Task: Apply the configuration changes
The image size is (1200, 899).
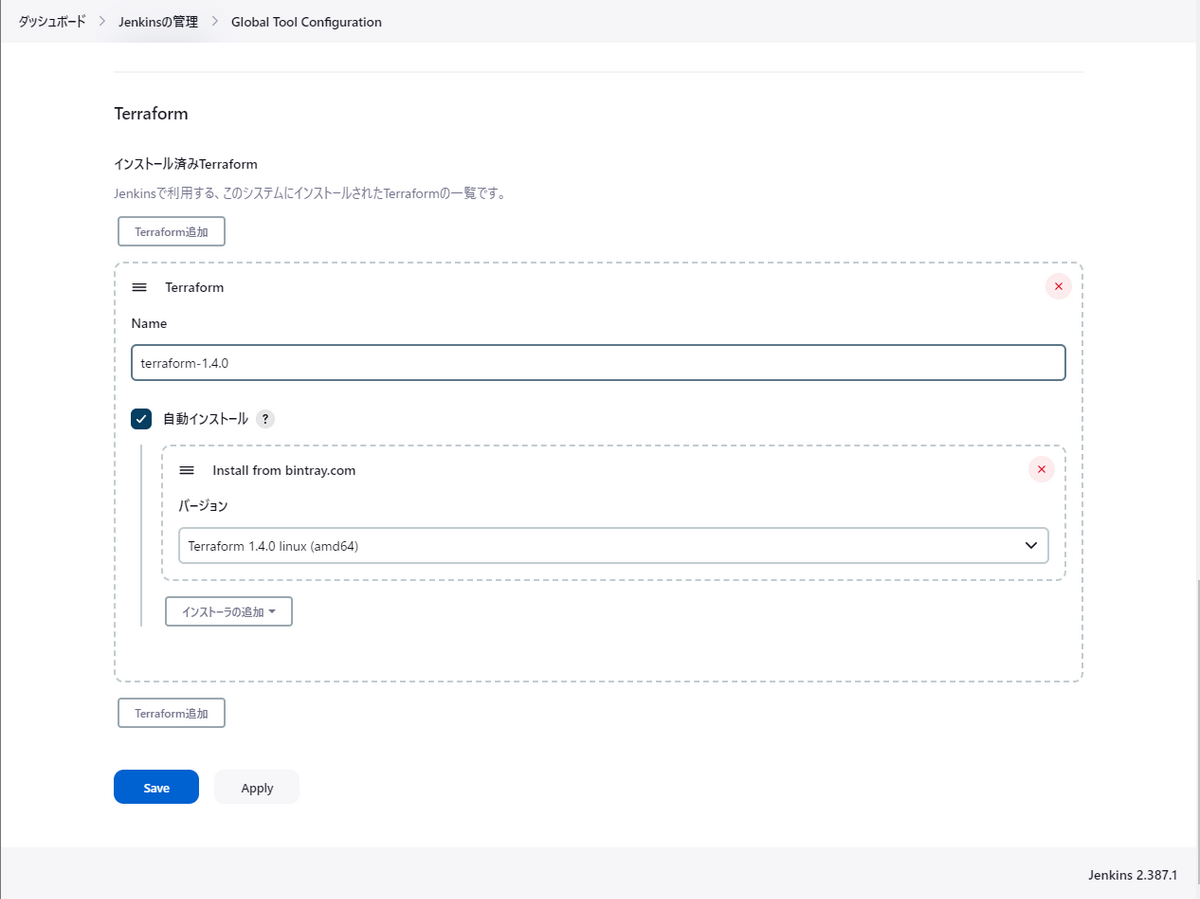Action: (257, 787)
